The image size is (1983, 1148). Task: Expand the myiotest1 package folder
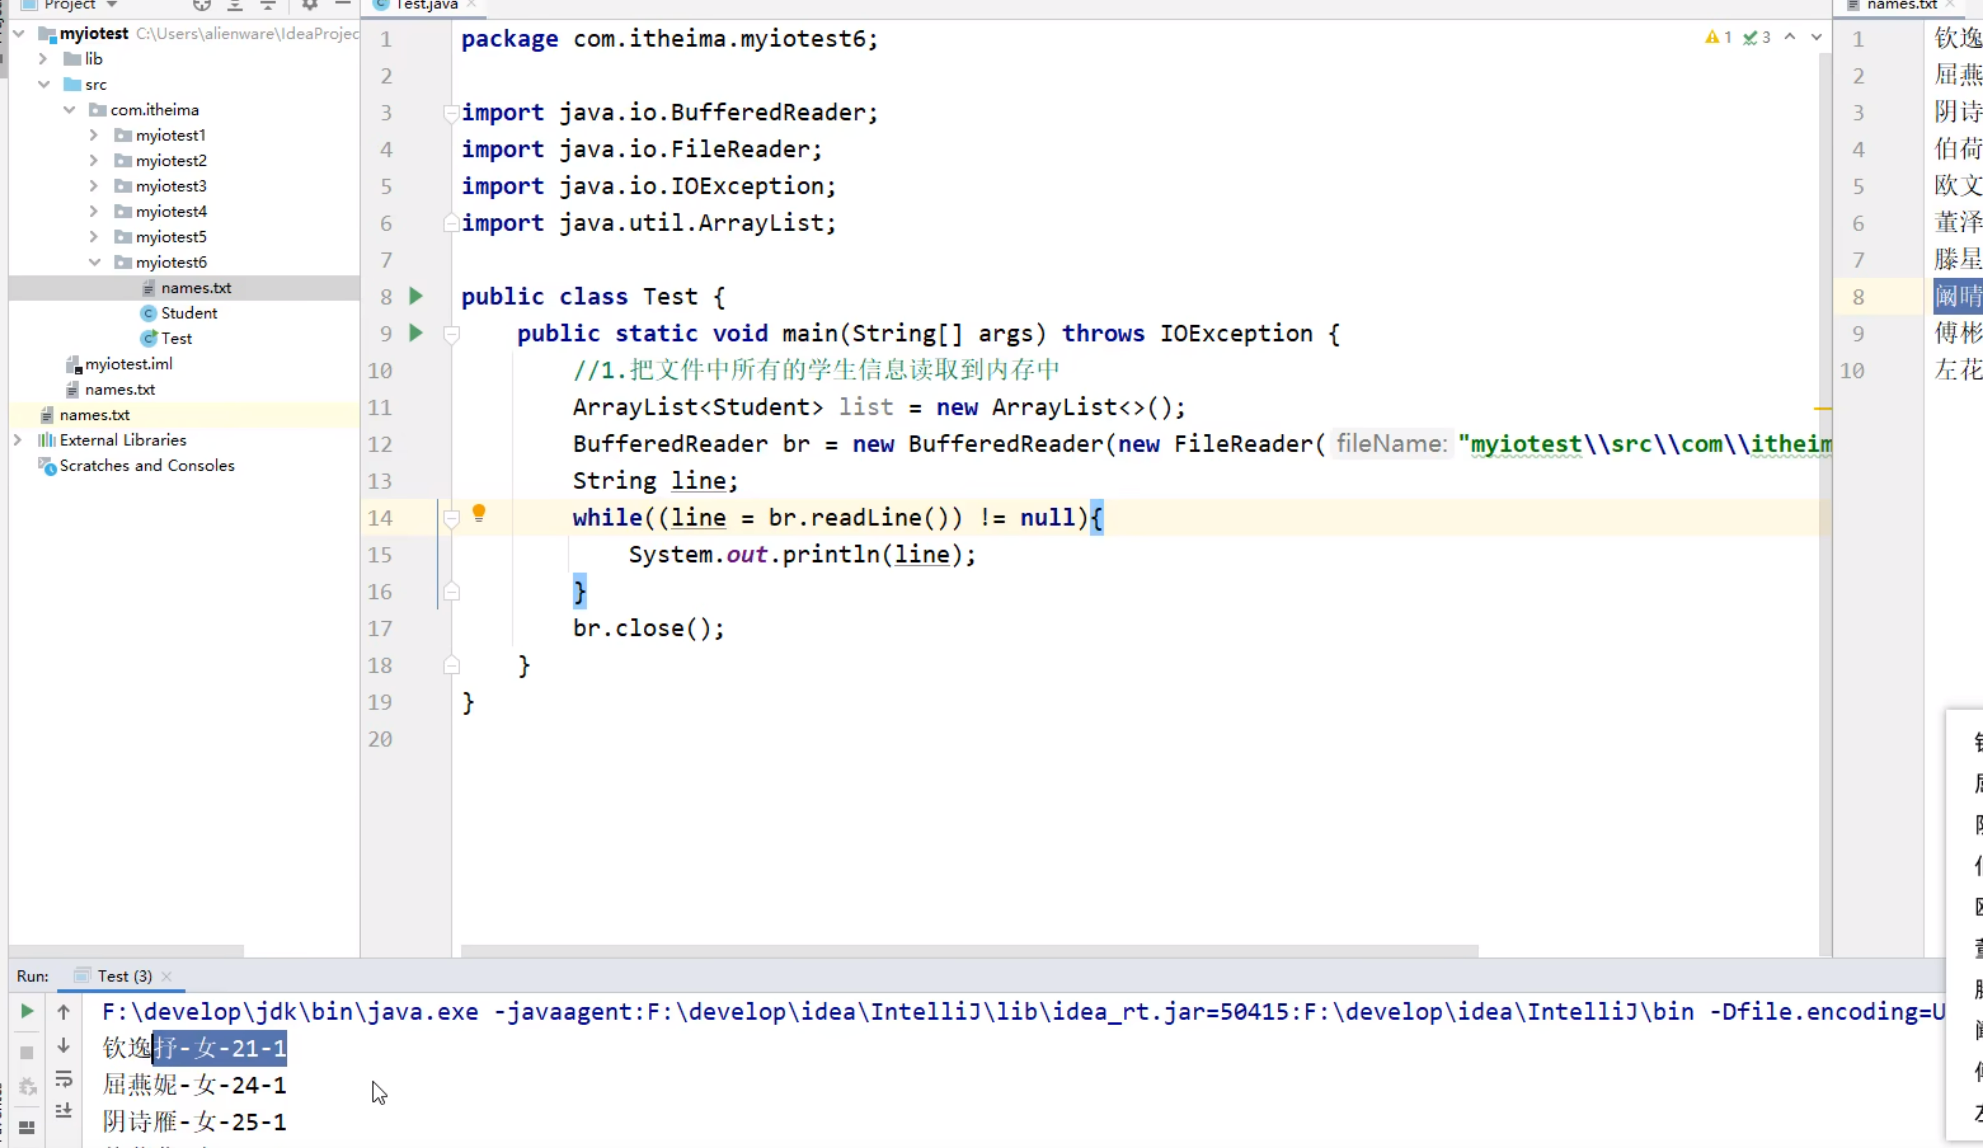tap(94, 135)
